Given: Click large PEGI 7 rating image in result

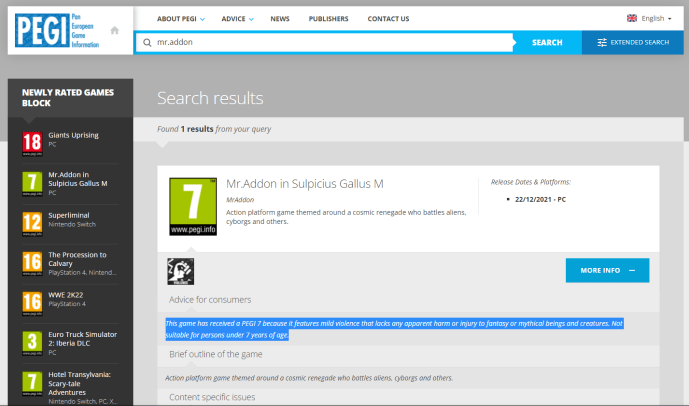Looking at the screenshot, I should point(192,207).
